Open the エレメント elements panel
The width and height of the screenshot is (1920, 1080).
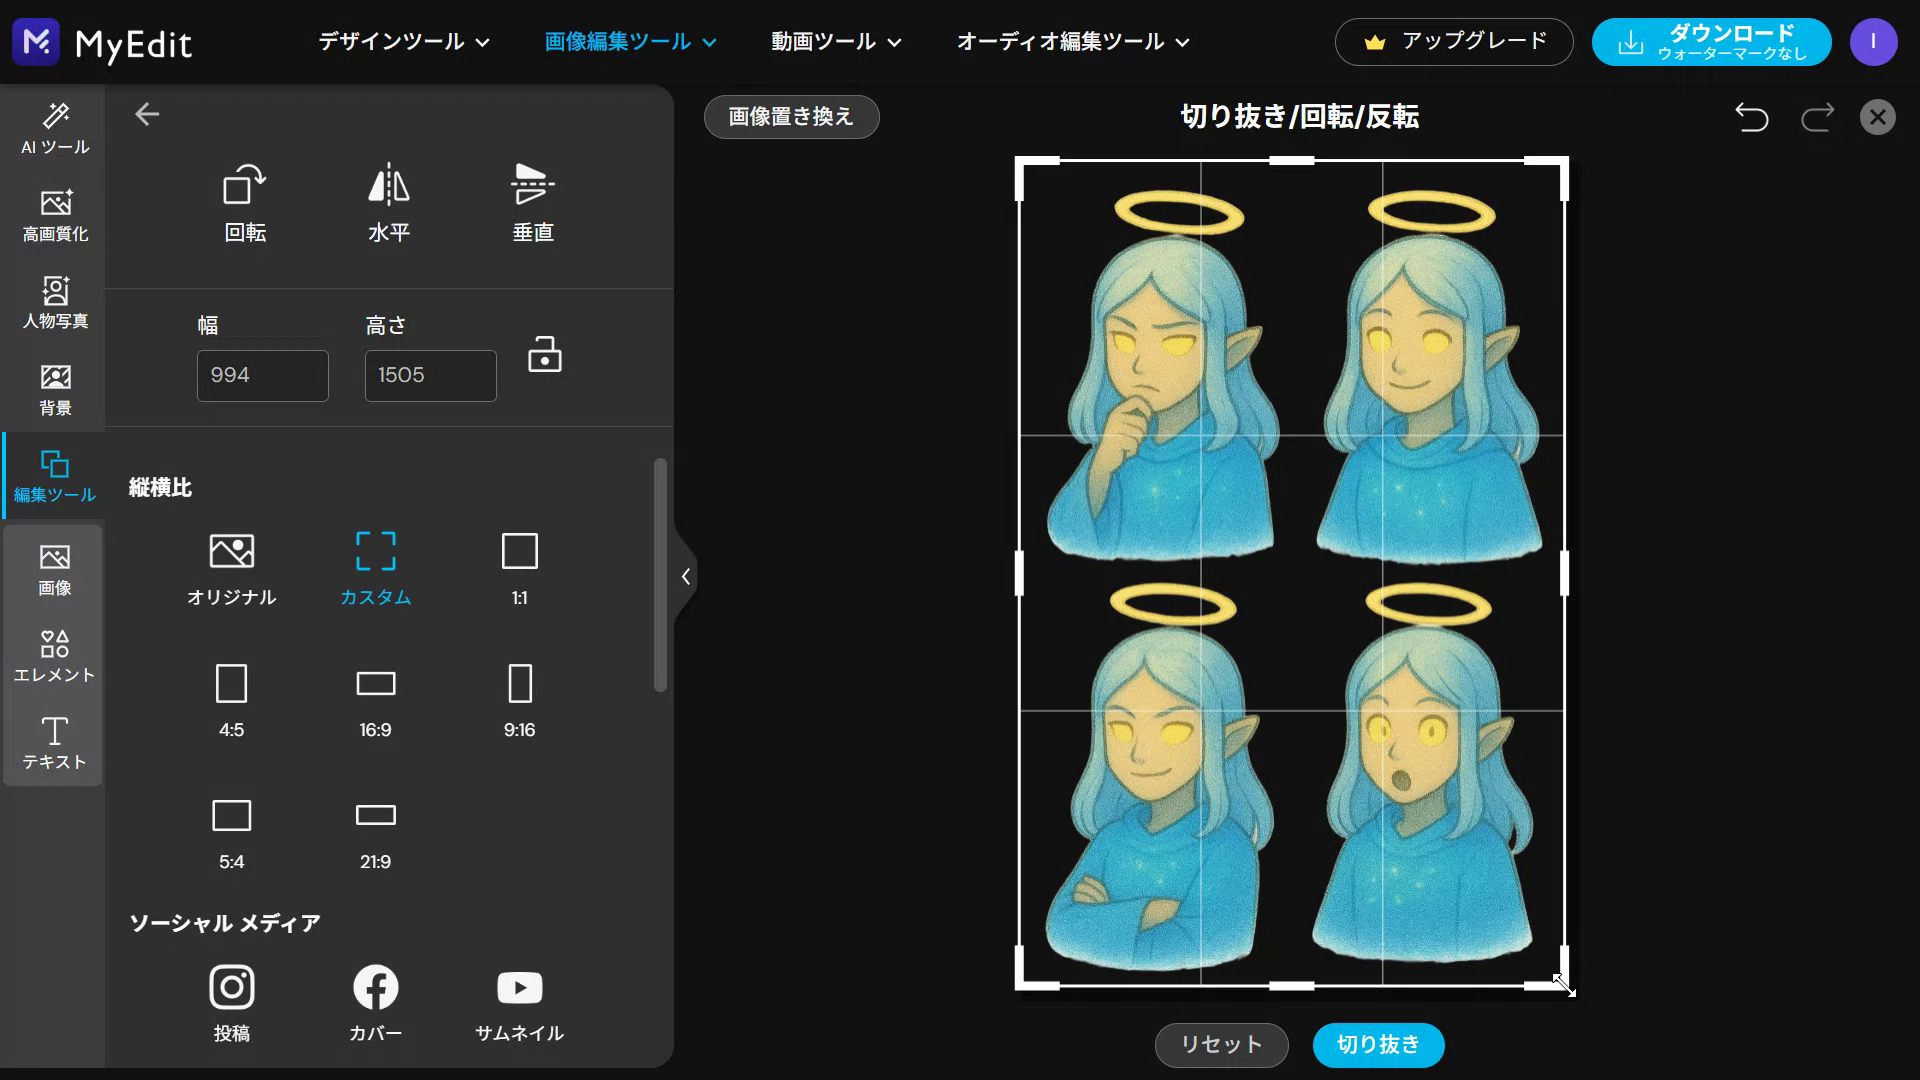click(x=55, y=656)
